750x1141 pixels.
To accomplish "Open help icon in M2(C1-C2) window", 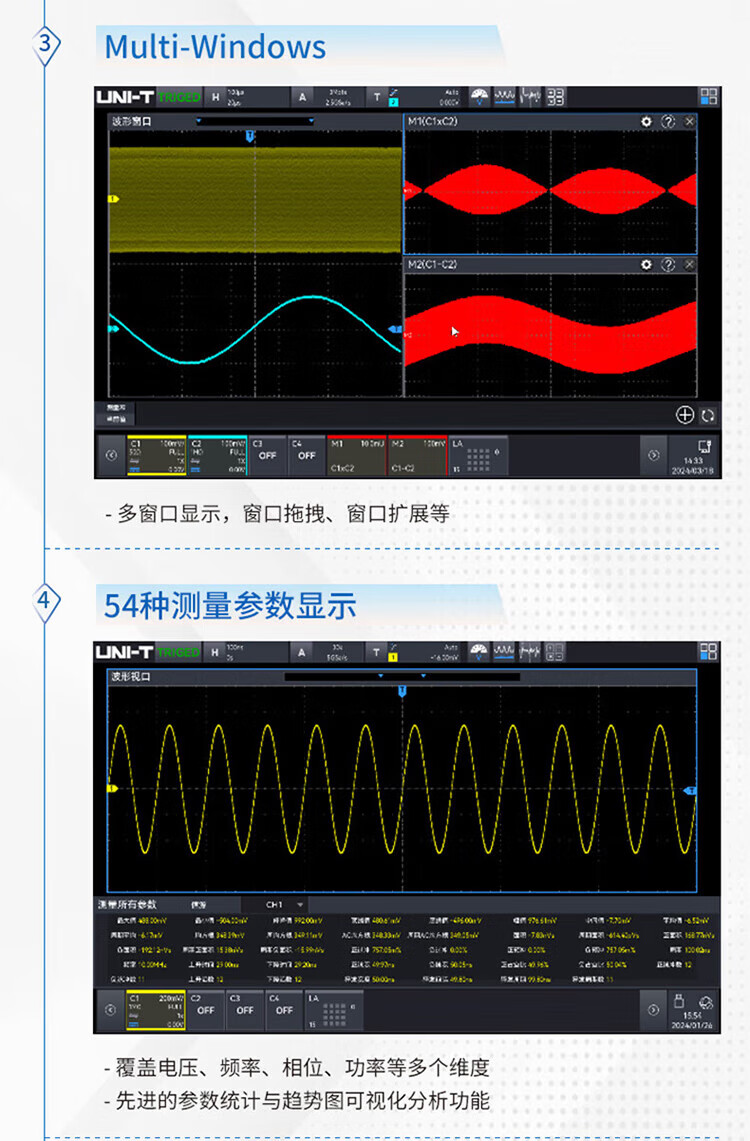I will [x=668, y=264].
